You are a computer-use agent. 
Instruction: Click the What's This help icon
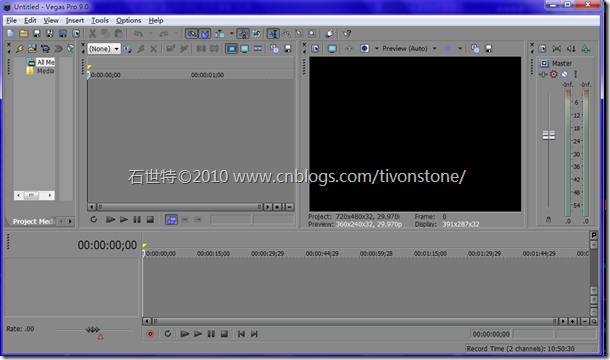347,34
